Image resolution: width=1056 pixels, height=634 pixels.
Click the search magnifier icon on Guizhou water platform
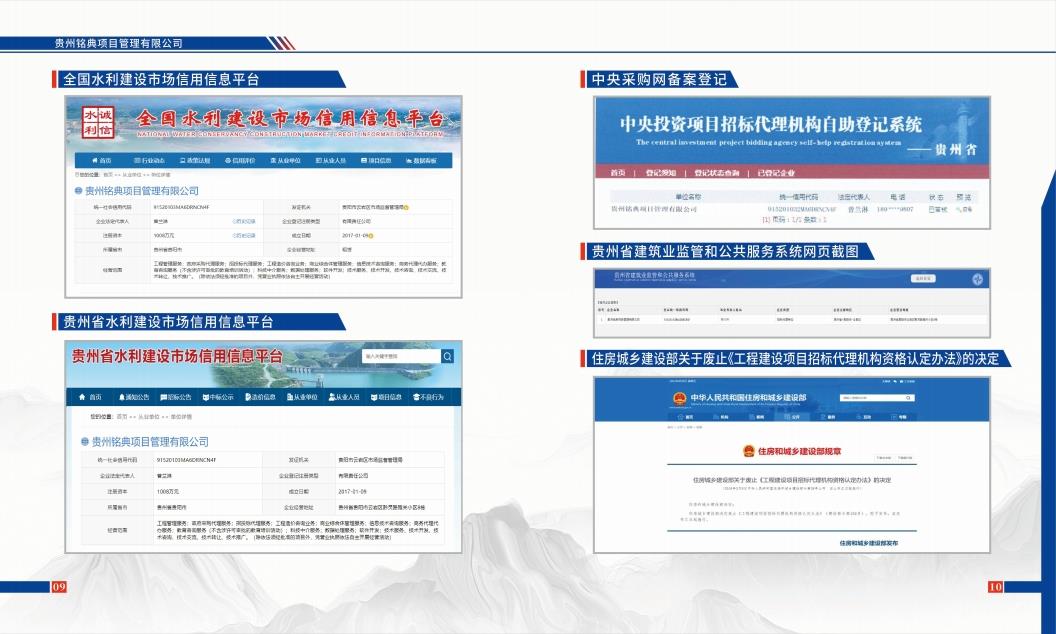[448, 356]
